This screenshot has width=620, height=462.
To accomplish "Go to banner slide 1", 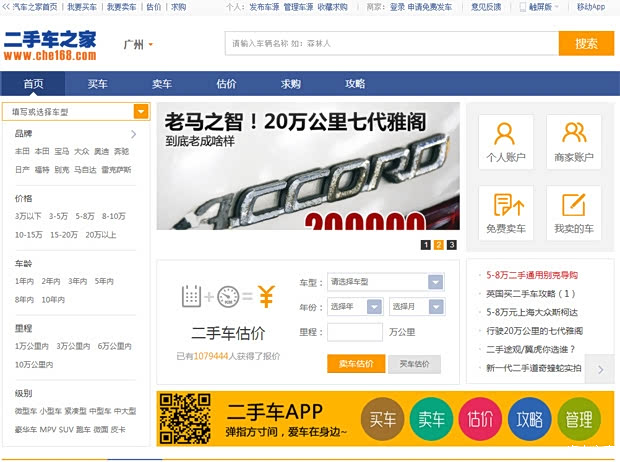I will click(425, 245).
